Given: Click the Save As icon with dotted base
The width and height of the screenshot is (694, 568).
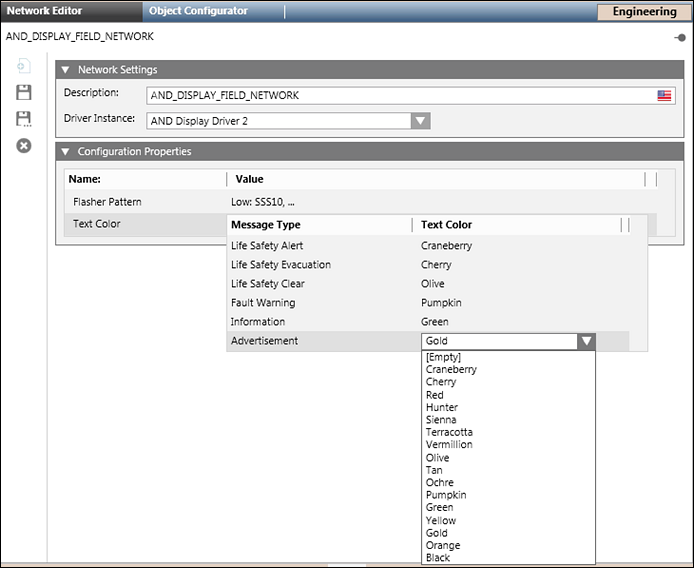Looking at the screenshot, I should 24,119.
